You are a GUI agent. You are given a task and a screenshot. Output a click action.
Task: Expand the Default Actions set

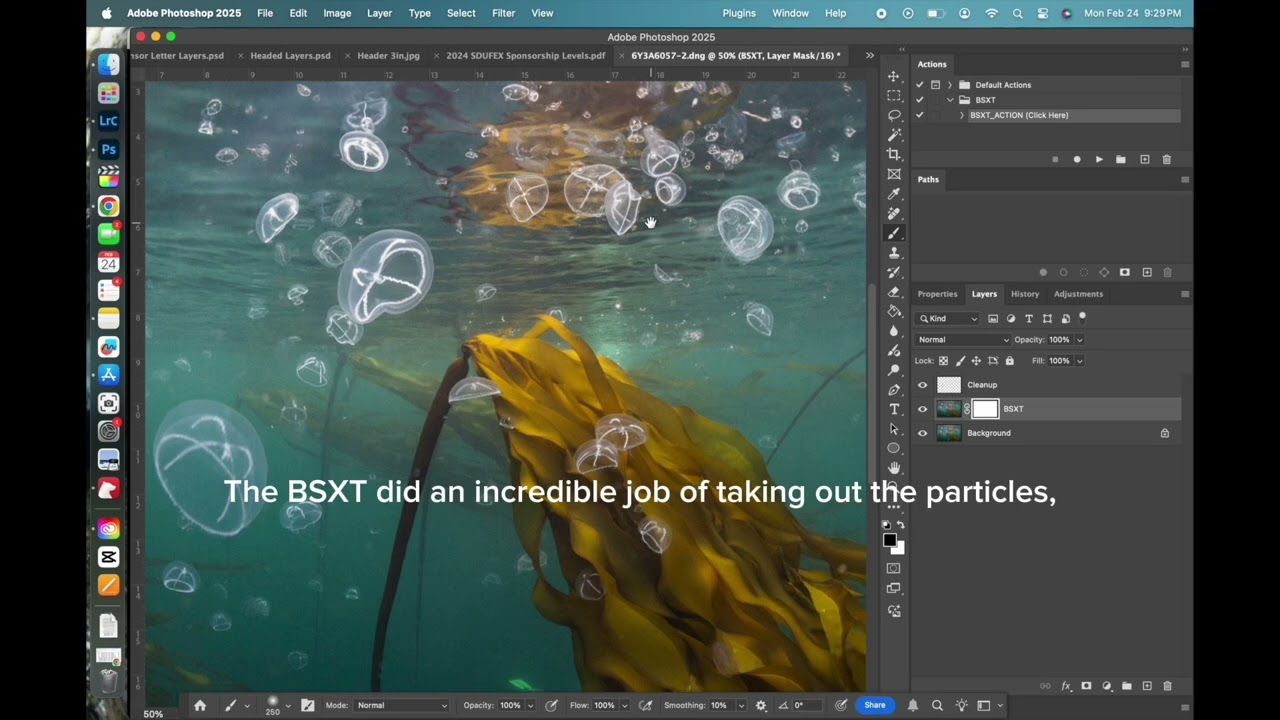(950, 85)
